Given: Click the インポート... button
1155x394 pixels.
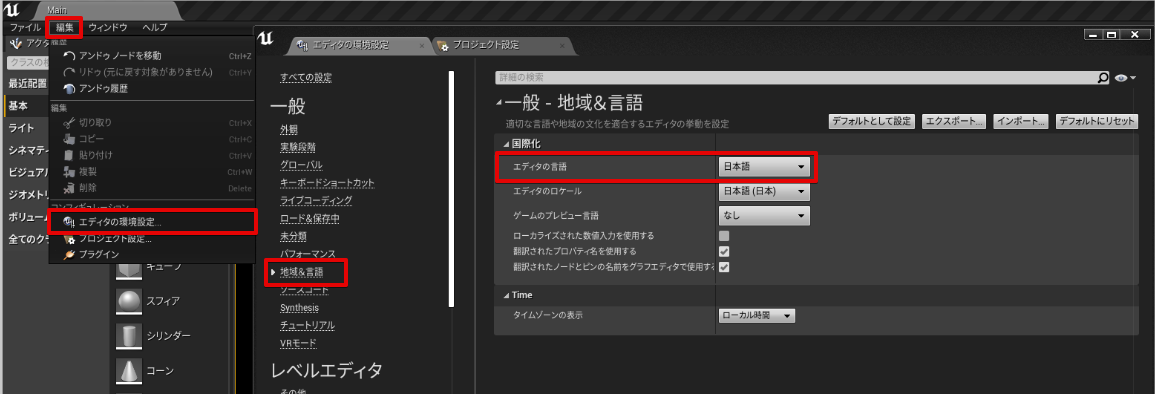Looking at the screenshot, I should point(1021,122).
